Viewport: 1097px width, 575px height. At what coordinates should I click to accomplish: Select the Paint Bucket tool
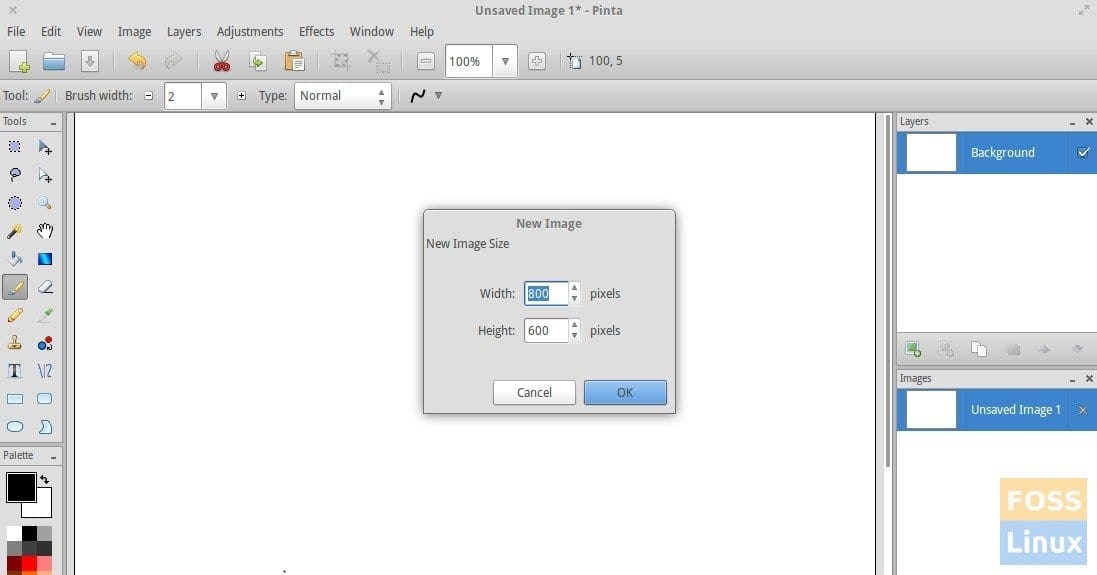click(15, 259)
